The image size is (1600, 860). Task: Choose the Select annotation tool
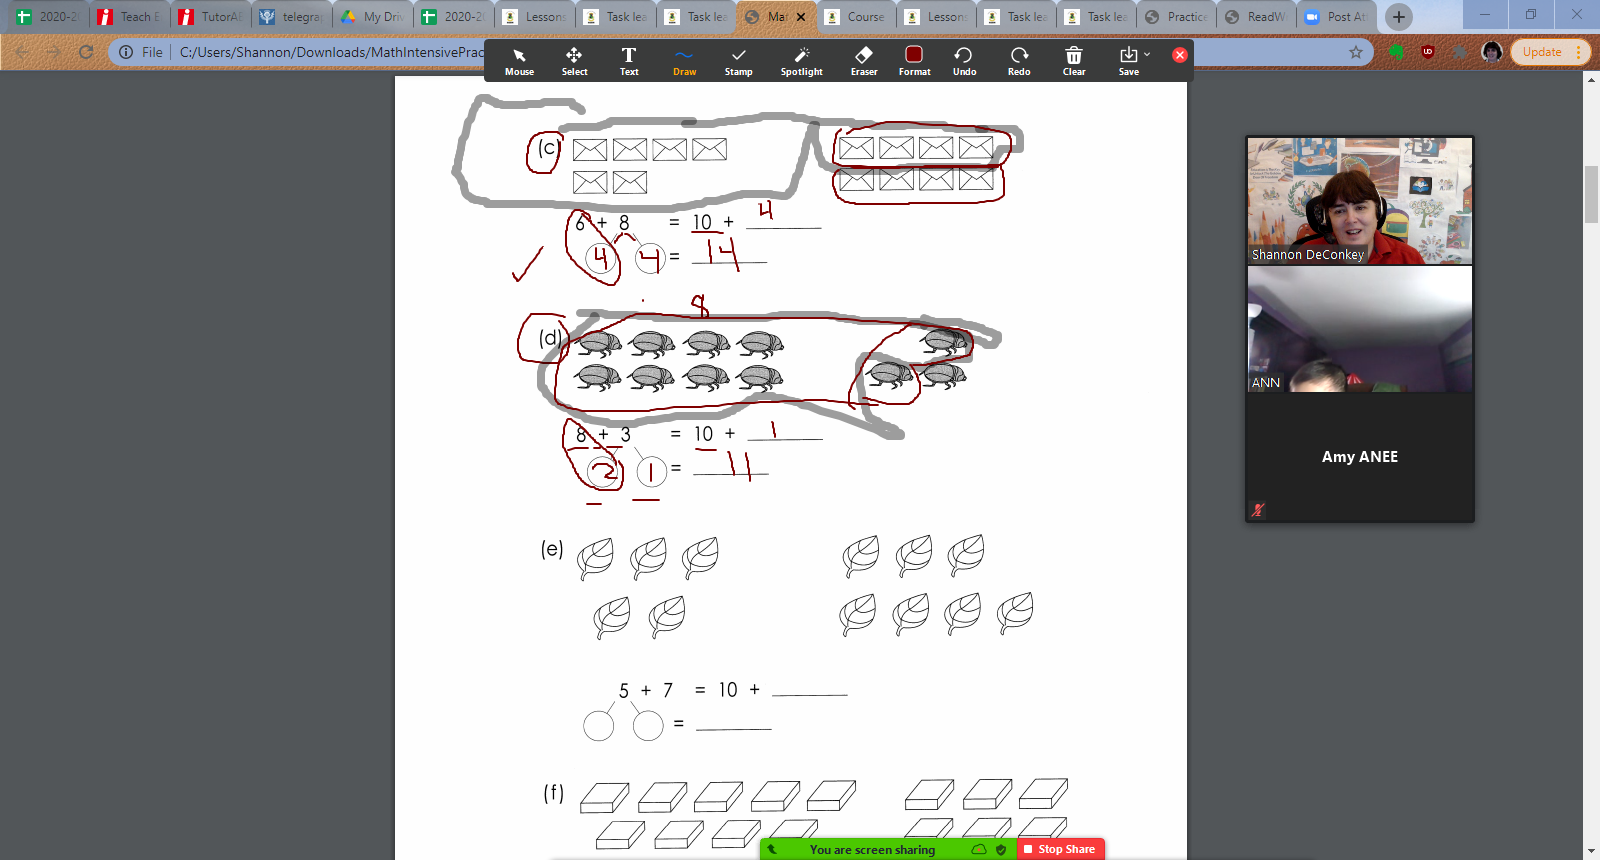(574, 61)
